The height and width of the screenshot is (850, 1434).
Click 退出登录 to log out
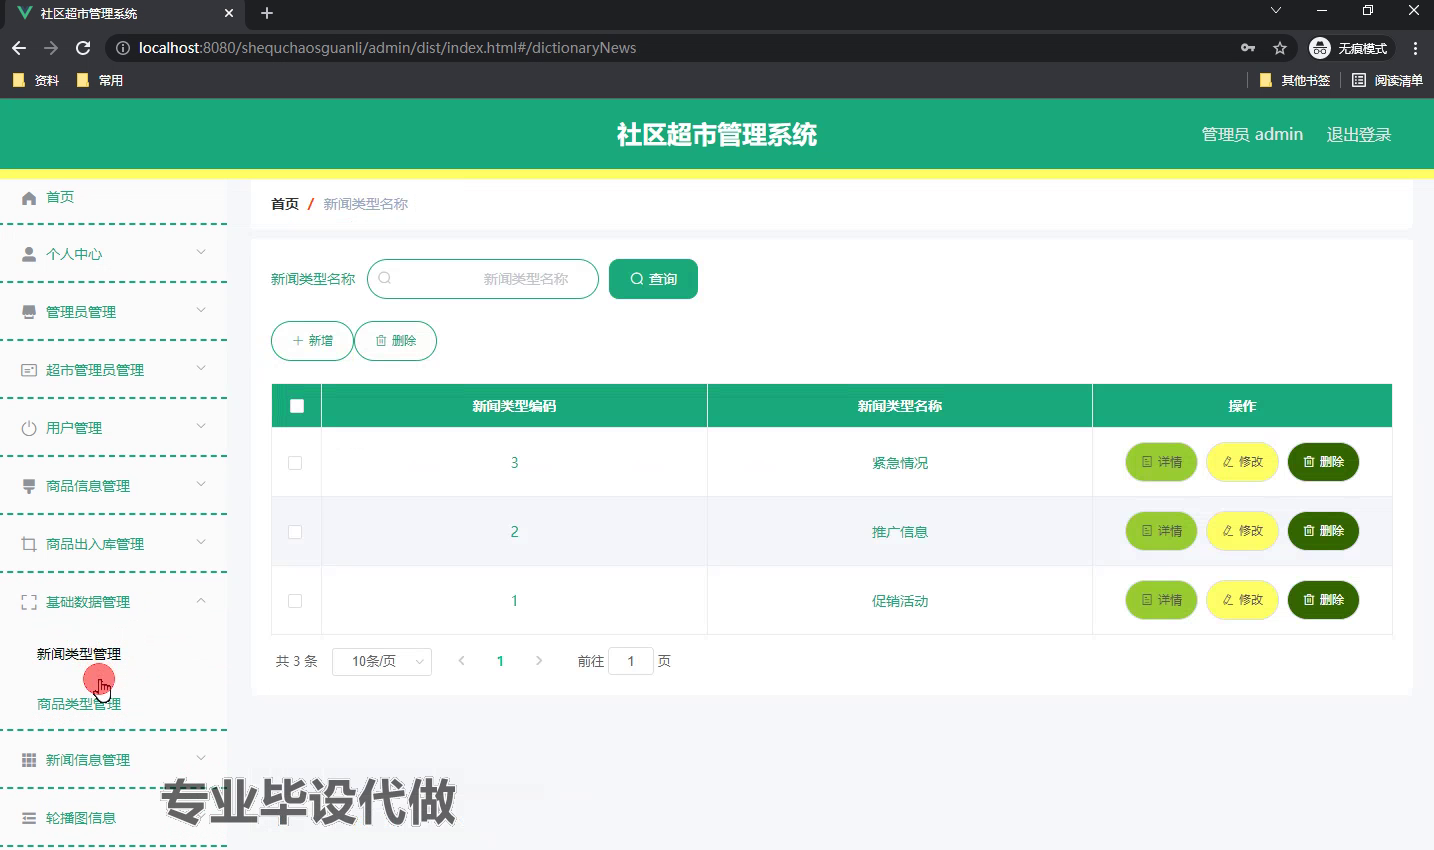[x=1359, y=135]
